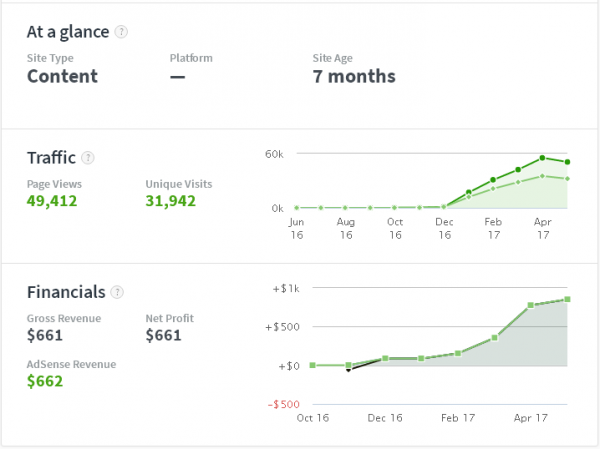Click the peak dark-green traffic chart point
The height and width of the screenshot is (449, 600).
[542, 157]
